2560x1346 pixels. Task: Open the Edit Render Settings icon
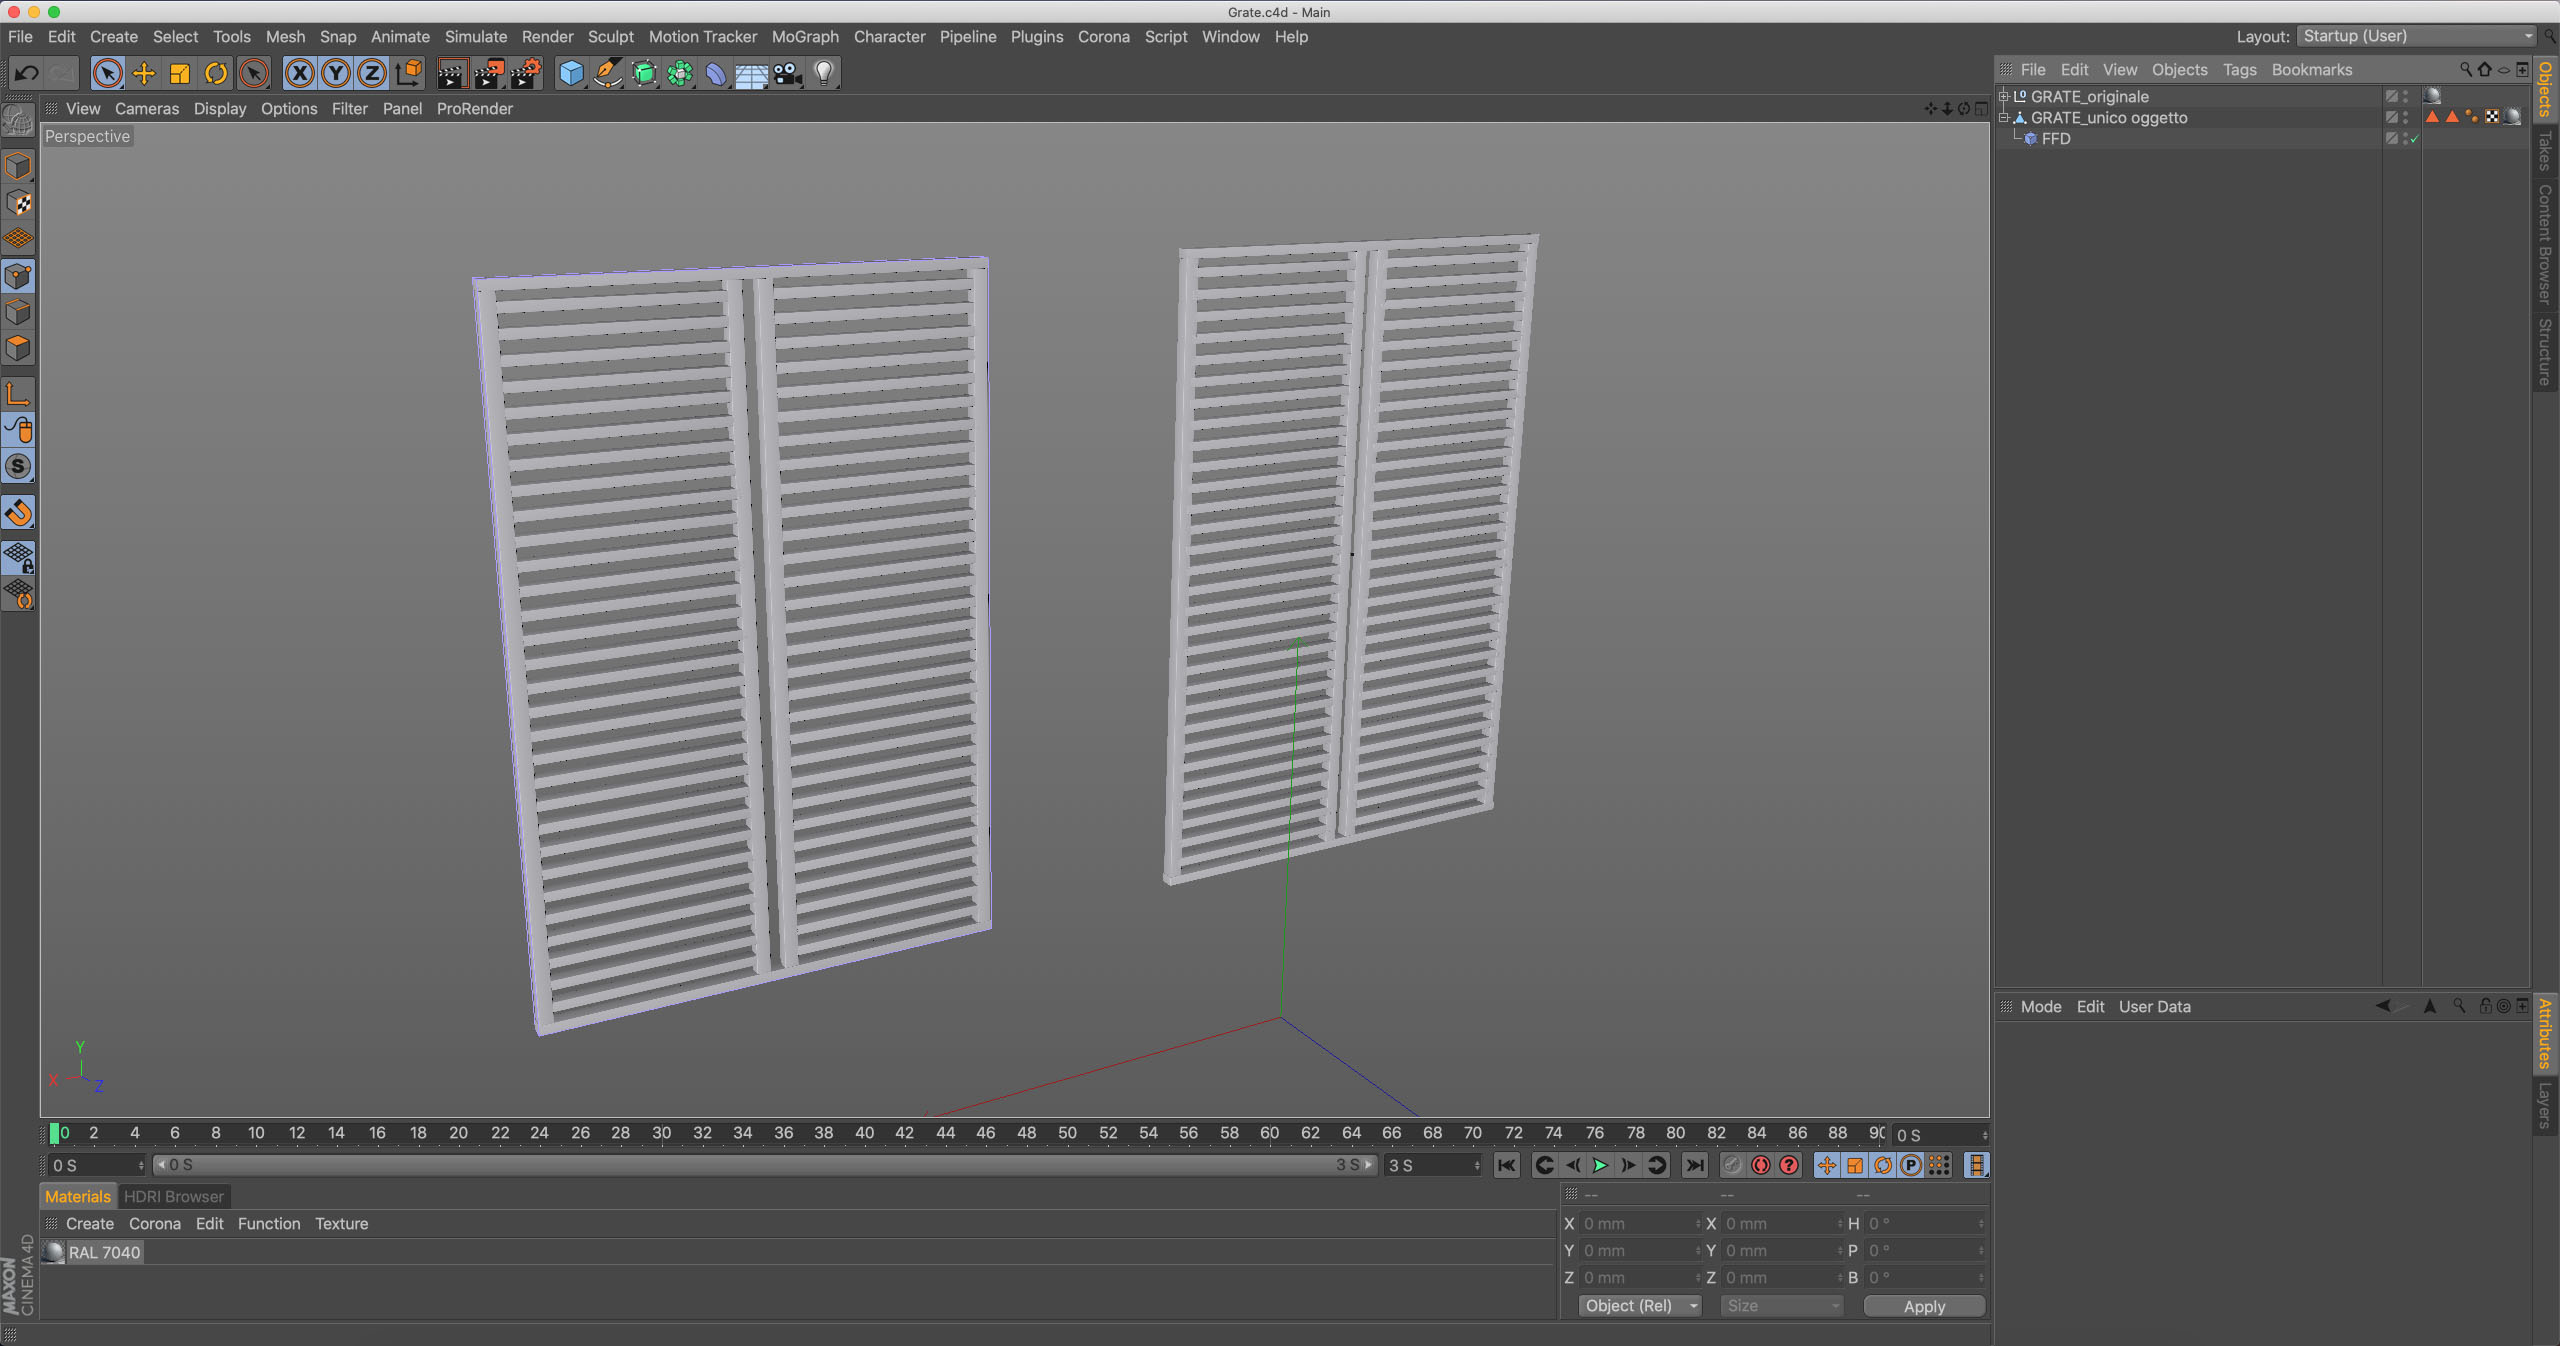pyautogui.click(x=525, y=73)
